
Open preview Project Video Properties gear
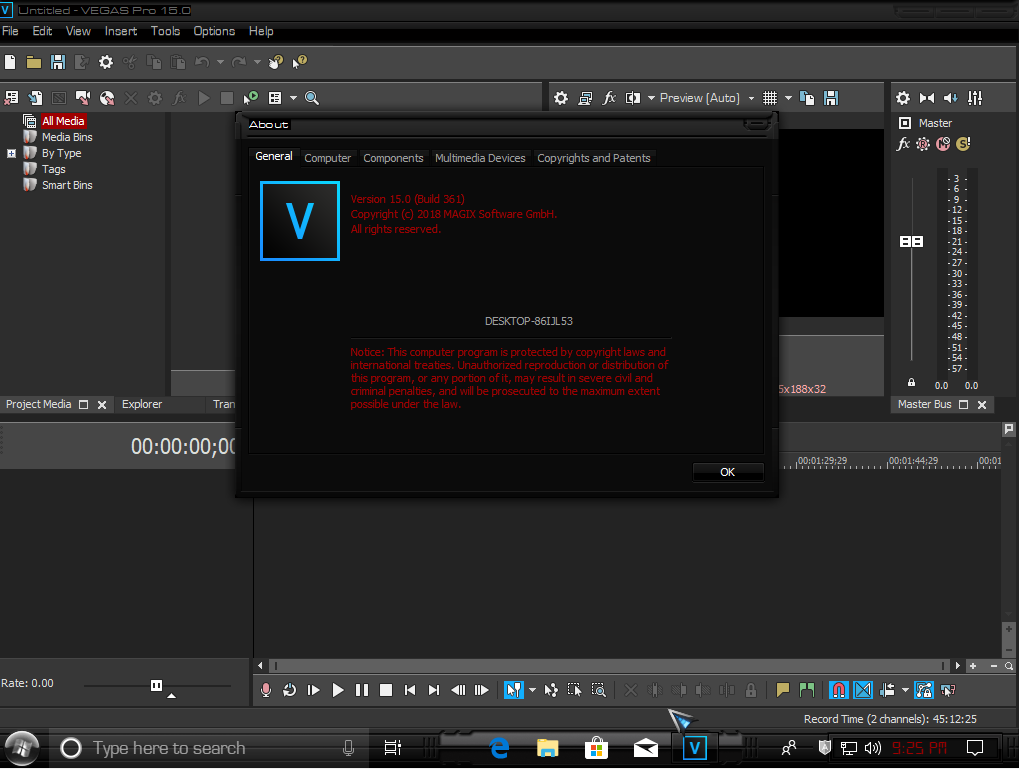pos(561,98)
